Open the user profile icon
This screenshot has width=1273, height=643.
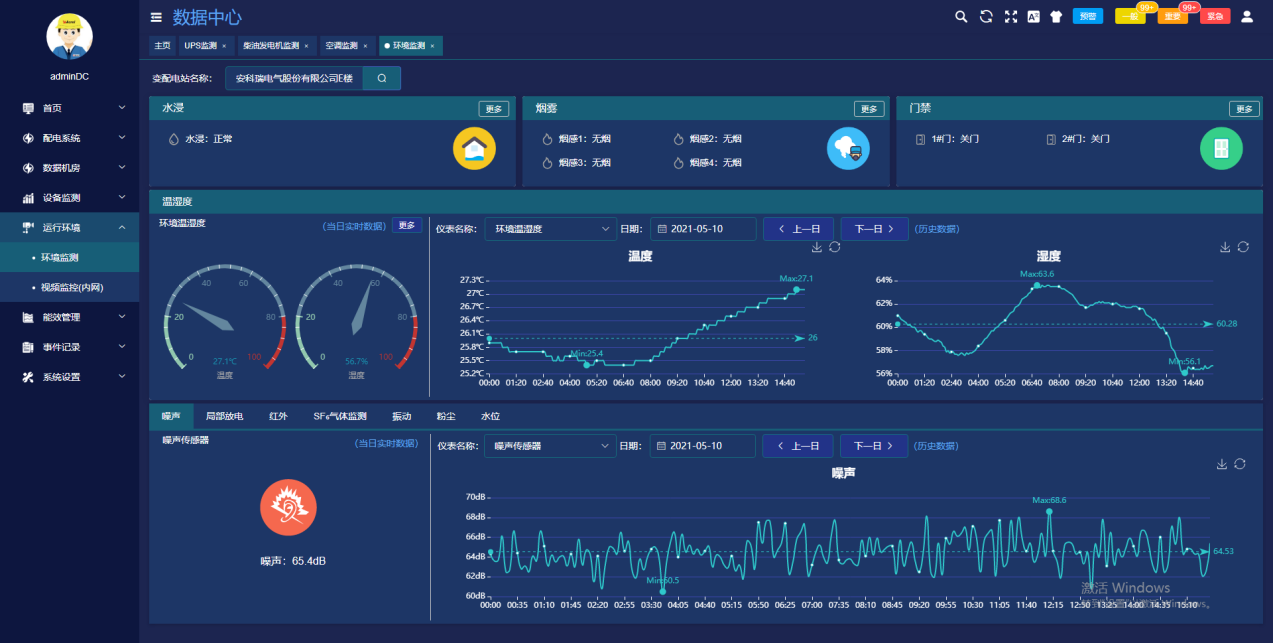click(x=1246, y=16)
